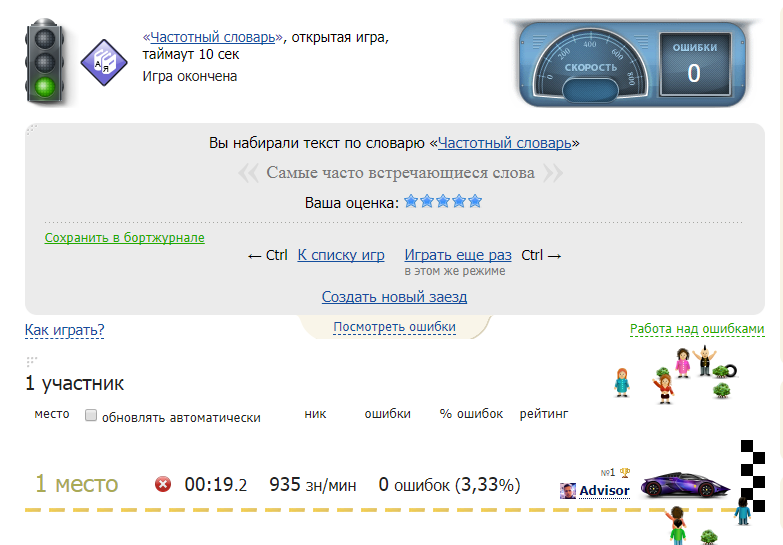Screen dimensions: 783x545
Task: Click the checkered finish flag
Action: (753, 476)
